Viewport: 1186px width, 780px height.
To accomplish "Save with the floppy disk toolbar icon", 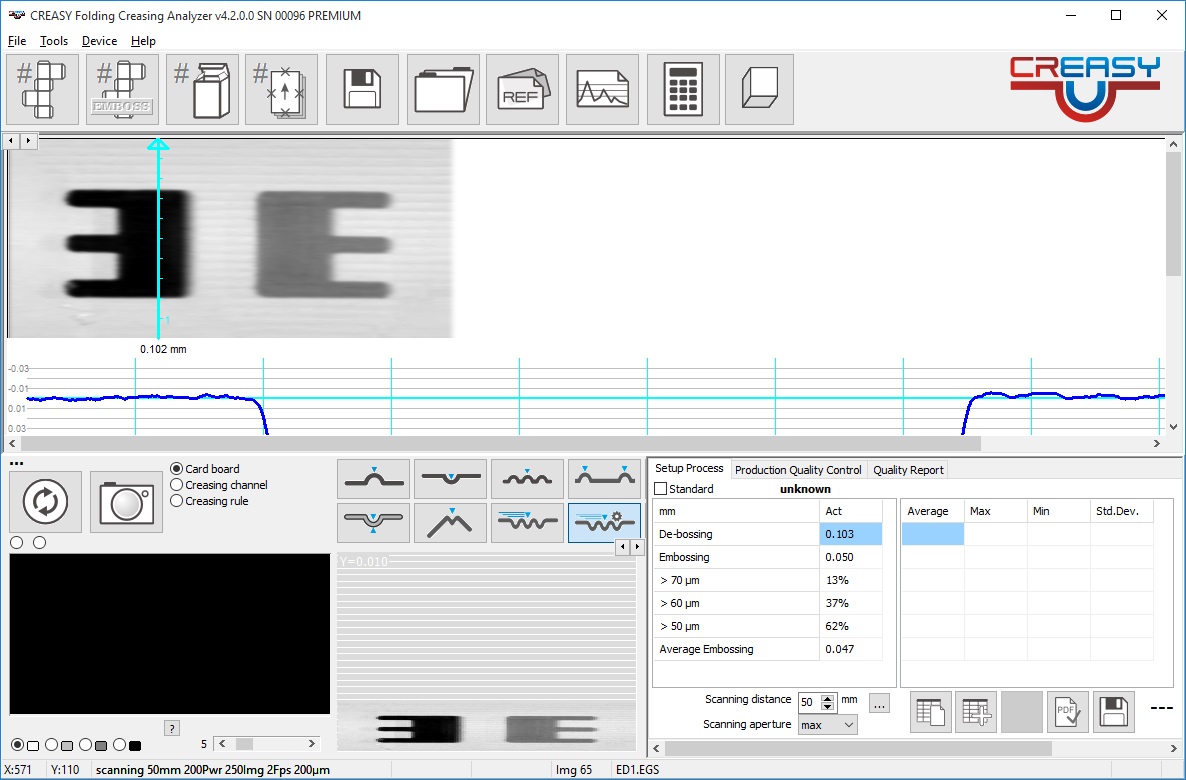I will click(362, 89).
